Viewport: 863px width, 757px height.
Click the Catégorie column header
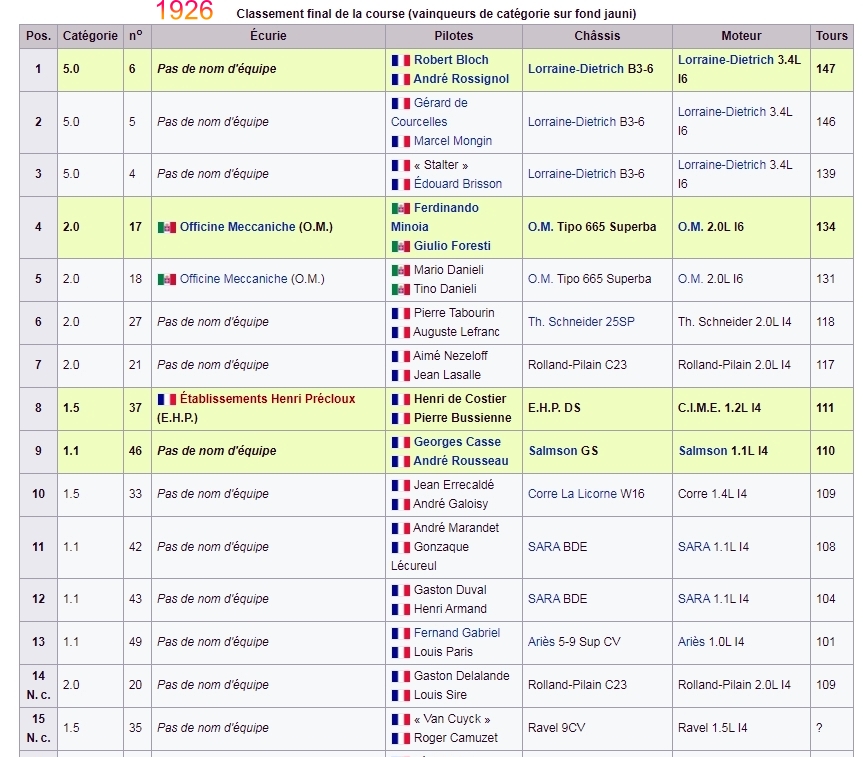coord(90,36)
